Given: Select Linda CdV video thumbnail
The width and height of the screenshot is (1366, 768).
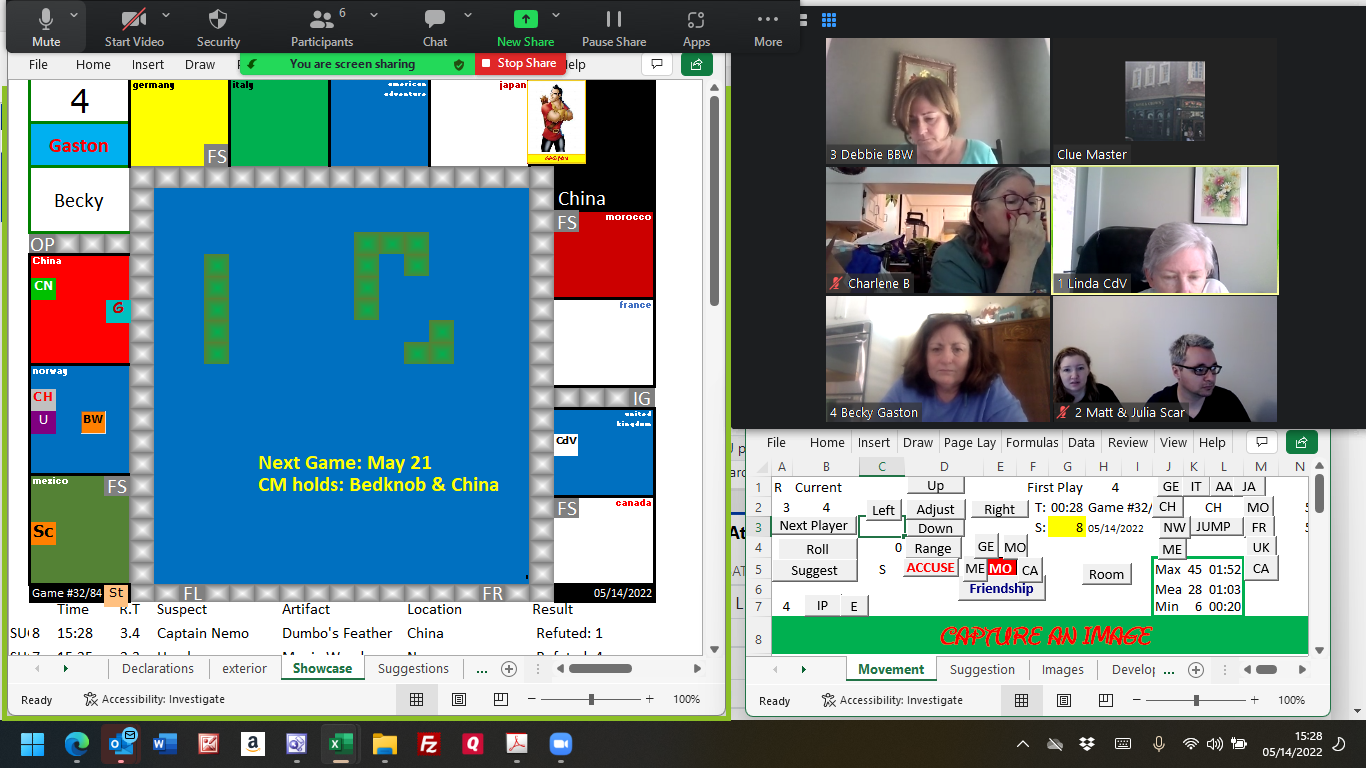Looking at the screenshot, I should 1165,230.
